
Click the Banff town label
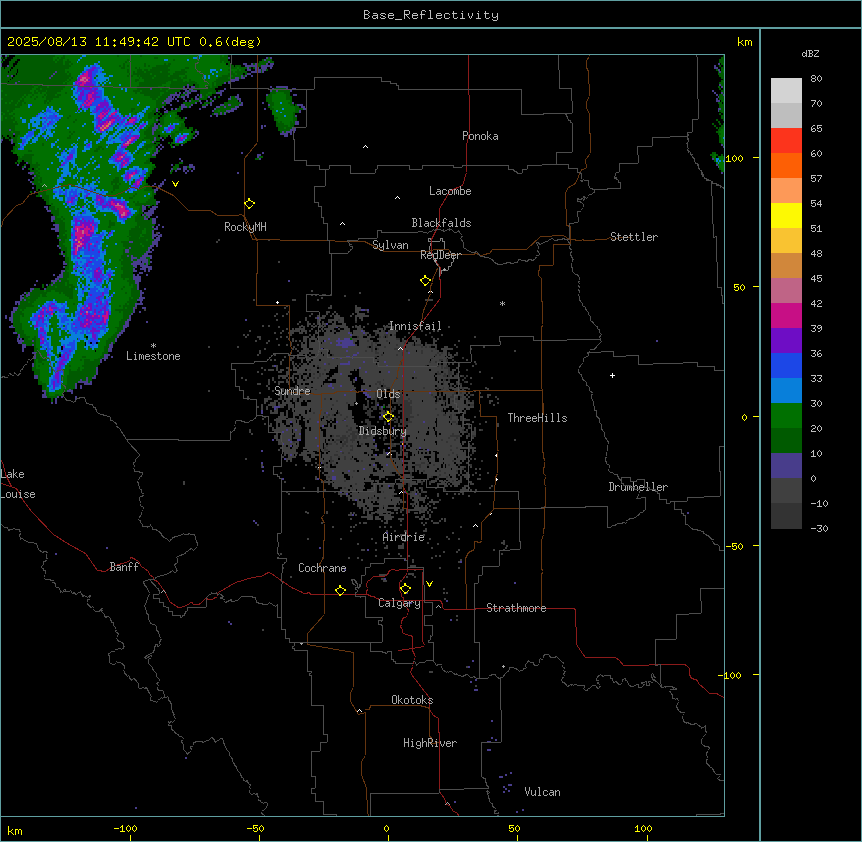click(124, 567)
